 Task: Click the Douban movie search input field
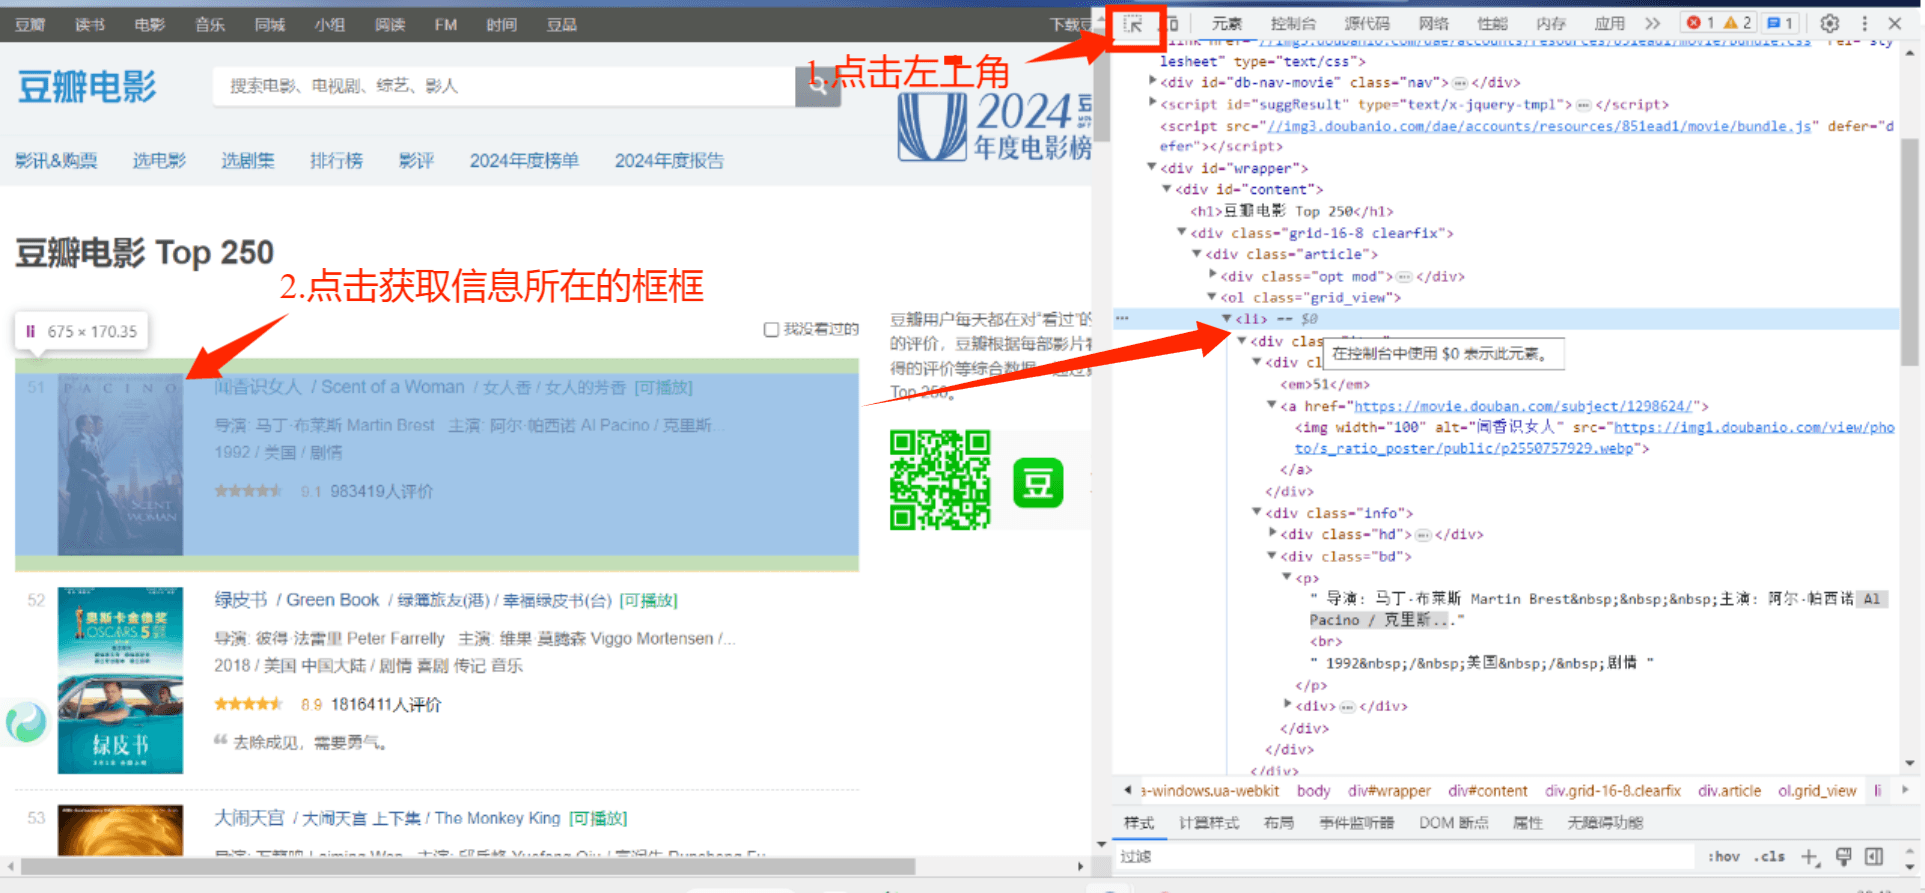click(x=504, y=86)
